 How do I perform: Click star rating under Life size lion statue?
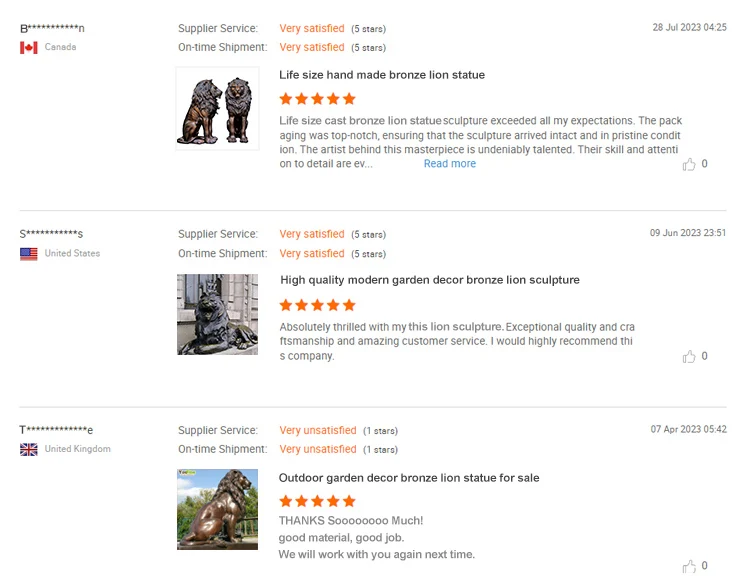(x=318, y=99)
